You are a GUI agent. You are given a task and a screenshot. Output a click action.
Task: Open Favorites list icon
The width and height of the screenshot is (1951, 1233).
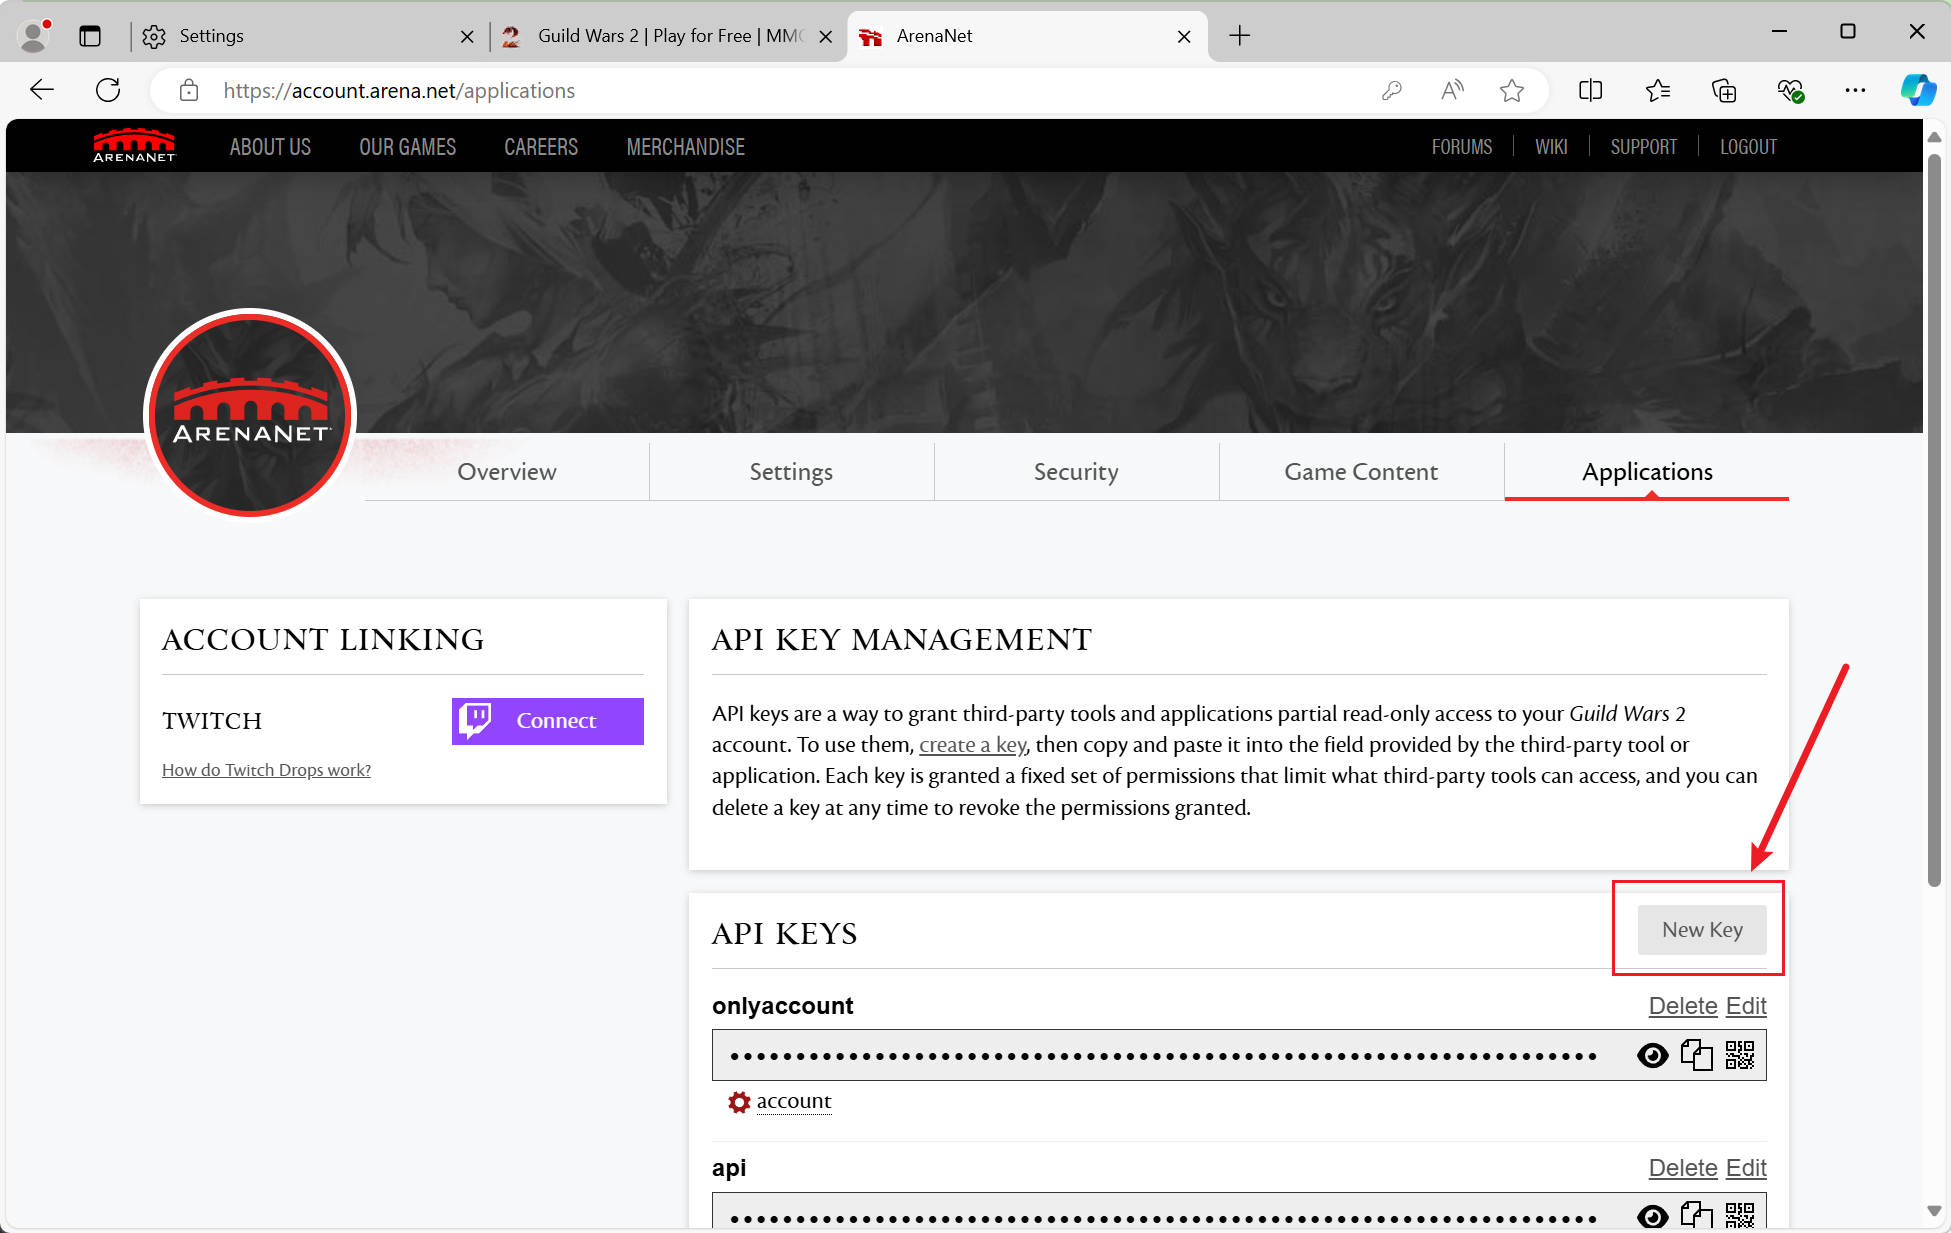coord(1657,91)
